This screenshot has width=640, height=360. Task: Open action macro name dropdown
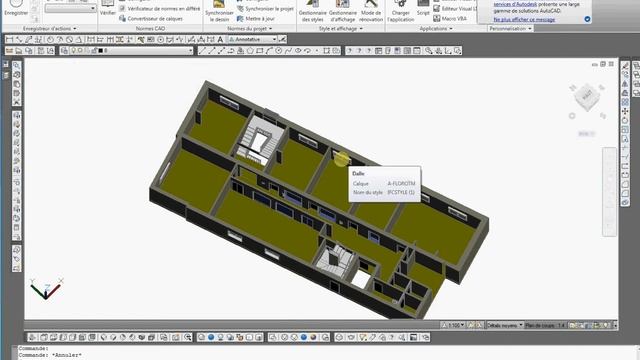pos(71,8)
